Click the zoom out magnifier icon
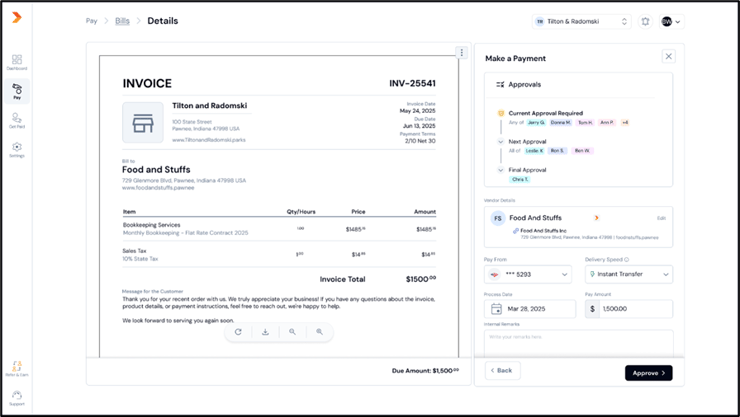 point(292,332)
